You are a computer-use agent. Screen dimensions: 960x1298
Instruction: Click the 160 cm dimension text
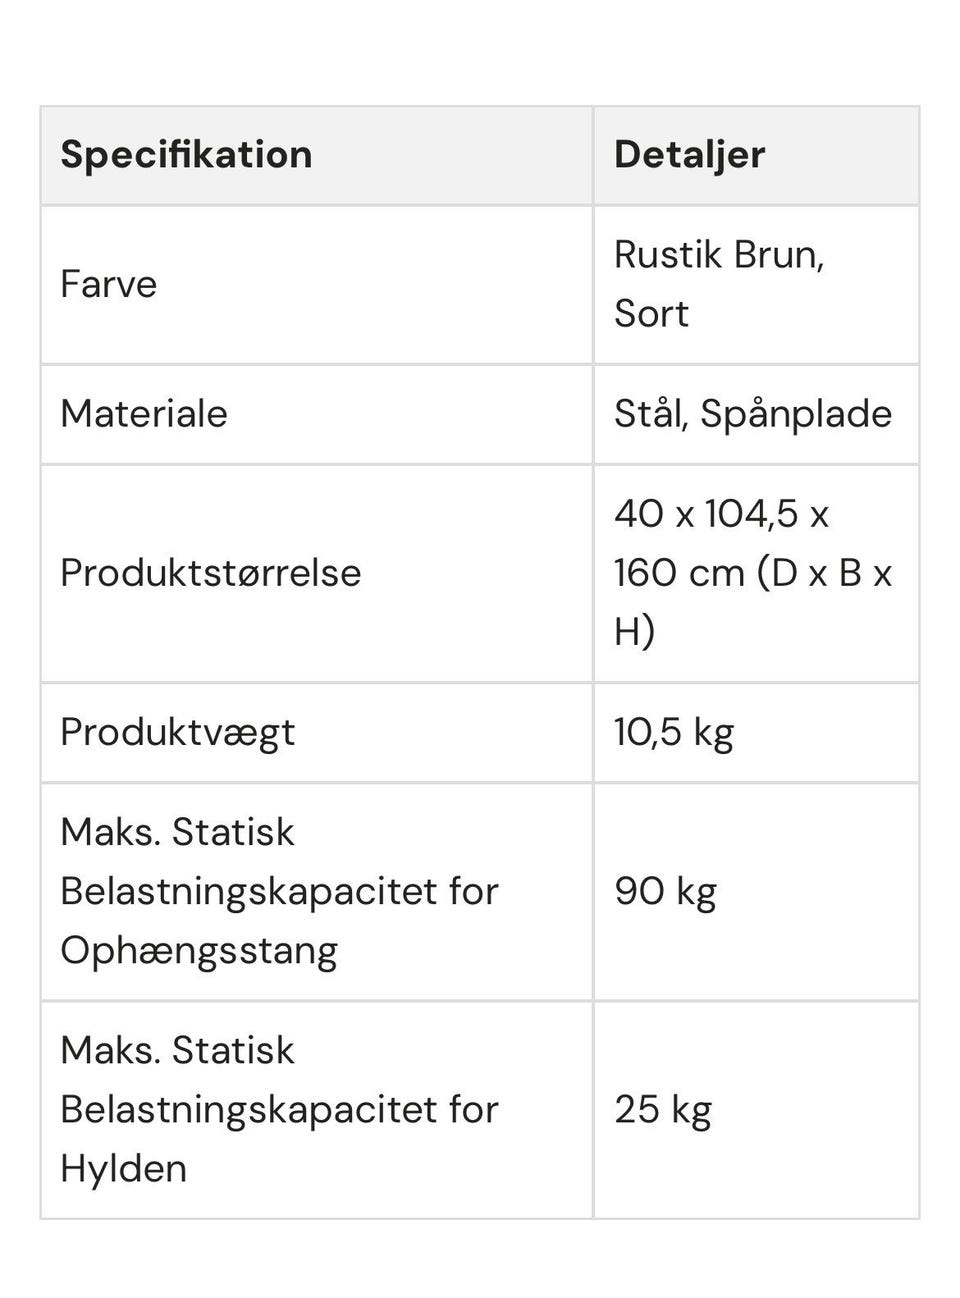tap(679, 573)
